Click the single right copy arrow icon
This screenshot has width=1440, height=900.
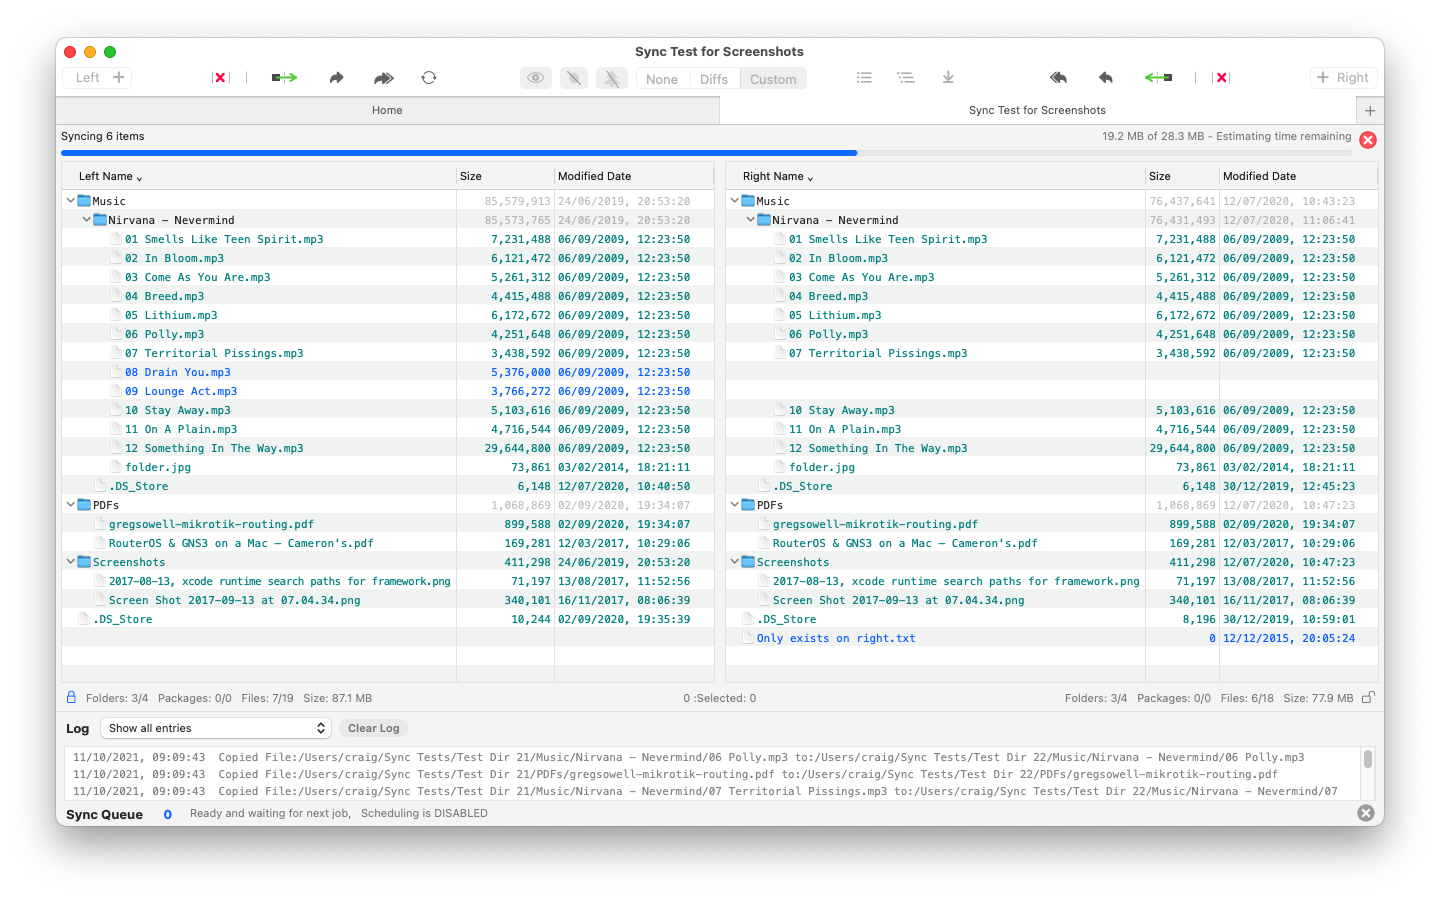336,78
